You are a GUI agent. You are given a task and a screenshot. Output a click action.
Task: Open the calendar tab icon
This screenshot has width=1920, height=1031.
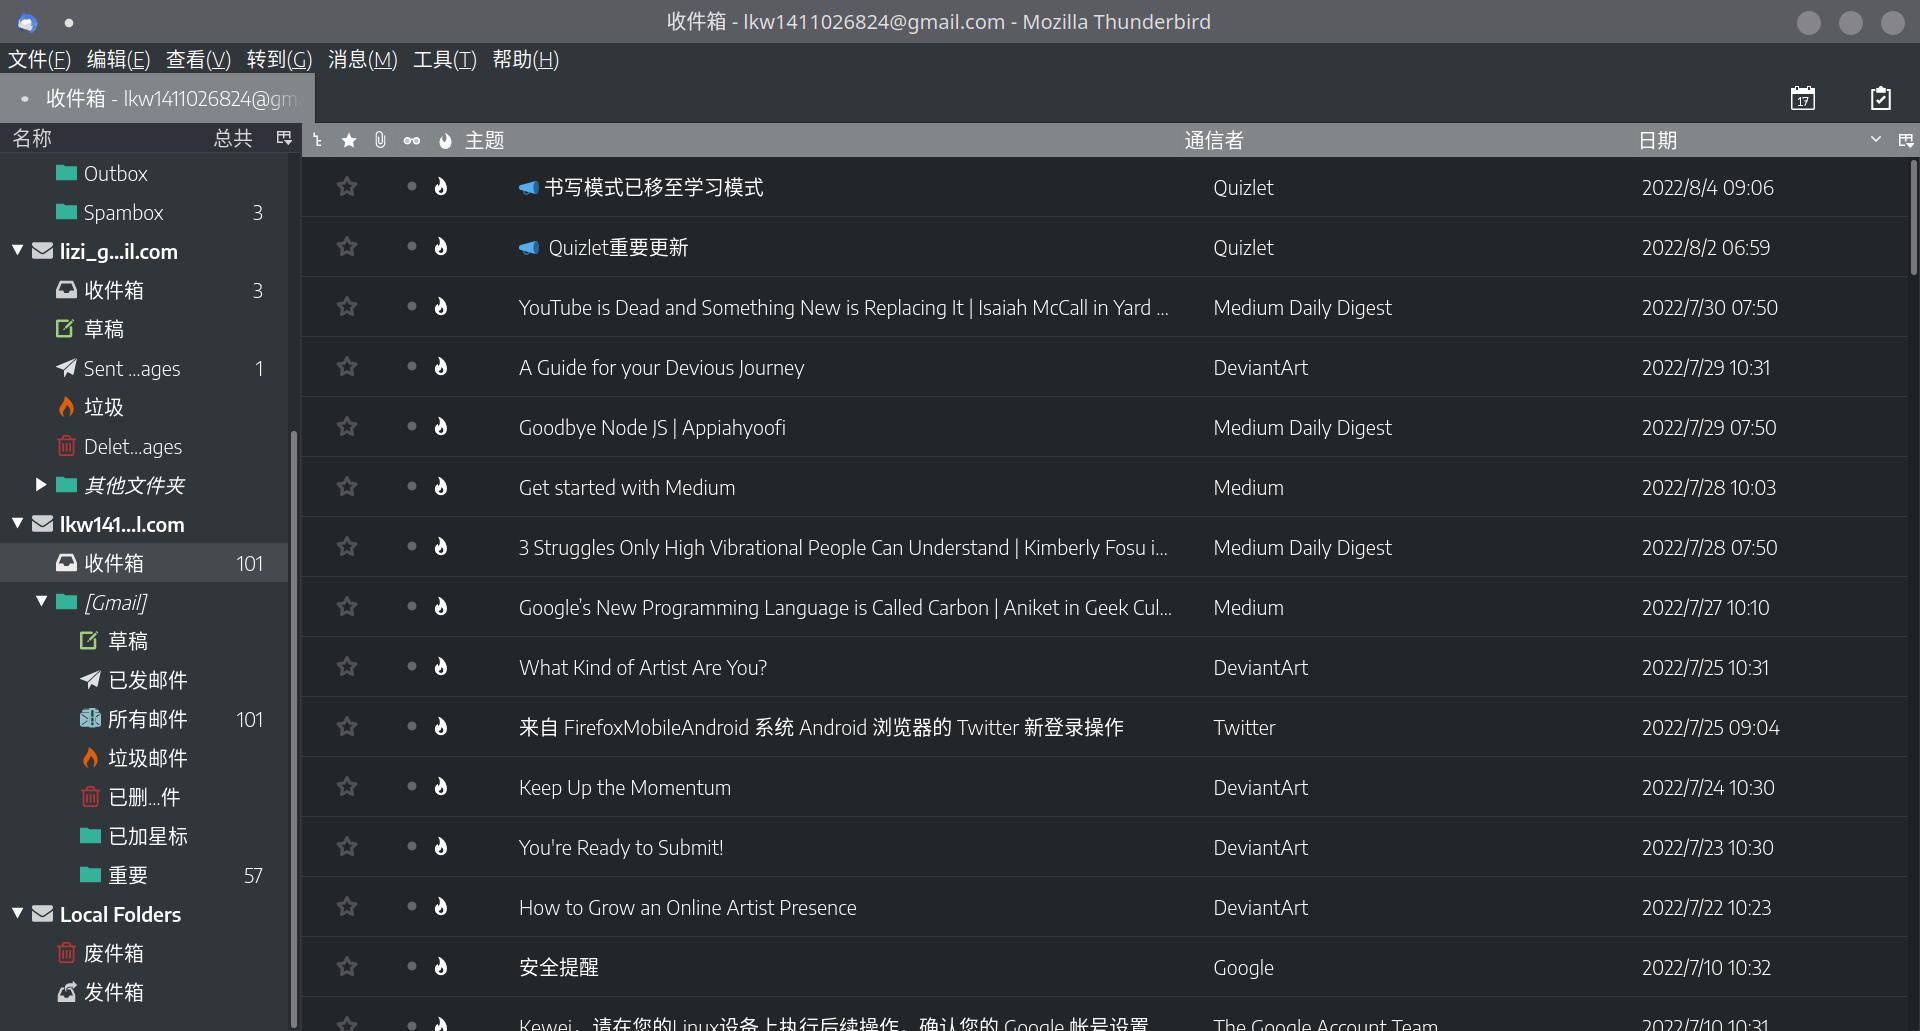pyautogui.click(x=1802, y=98)
